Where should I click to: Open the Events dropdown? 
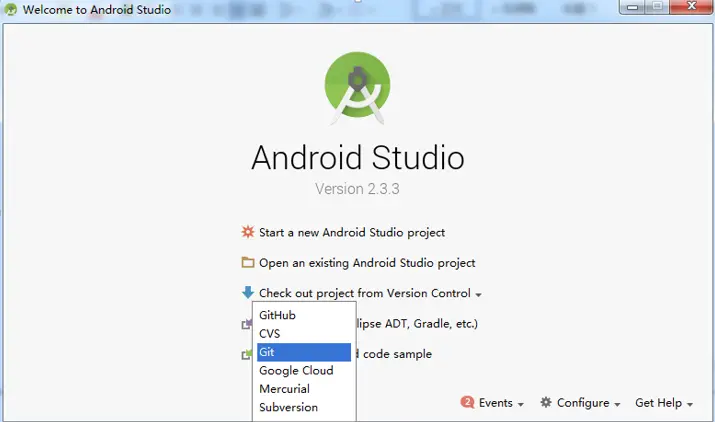(x=501, y=403)
